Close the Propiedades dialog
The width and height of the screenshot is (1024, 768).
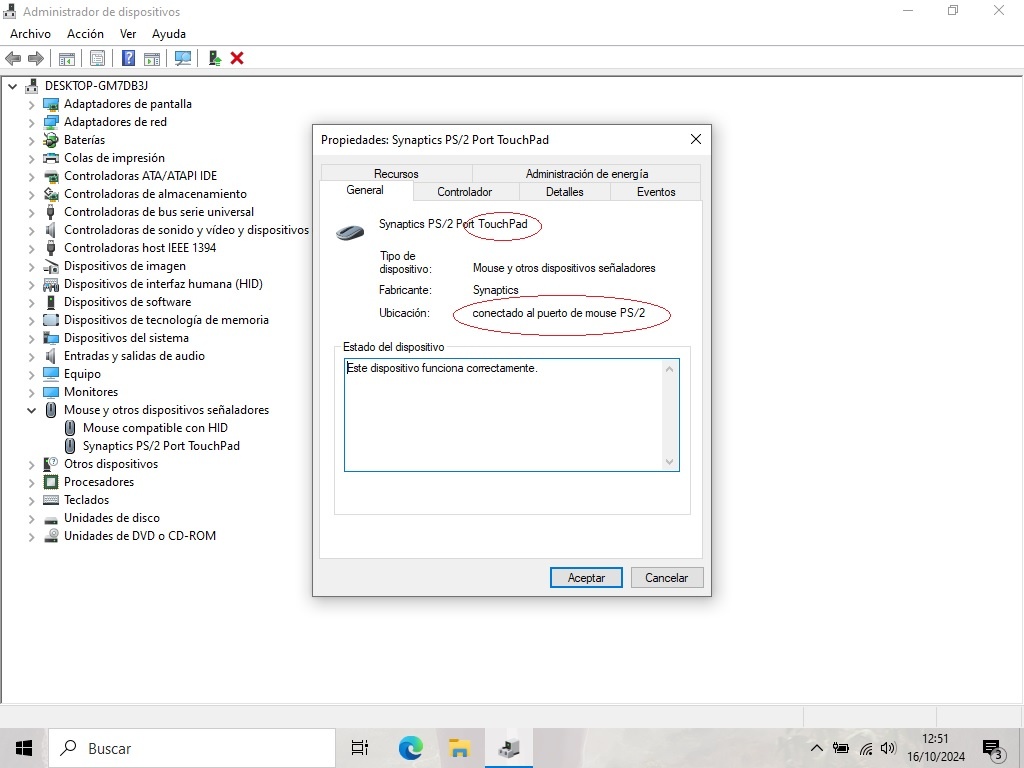(x=696, y=139)
